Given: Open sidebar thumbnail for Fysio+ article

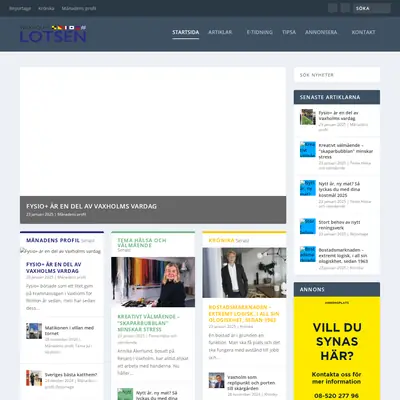Looking at the screenshot, I should (x=308, y=117).
